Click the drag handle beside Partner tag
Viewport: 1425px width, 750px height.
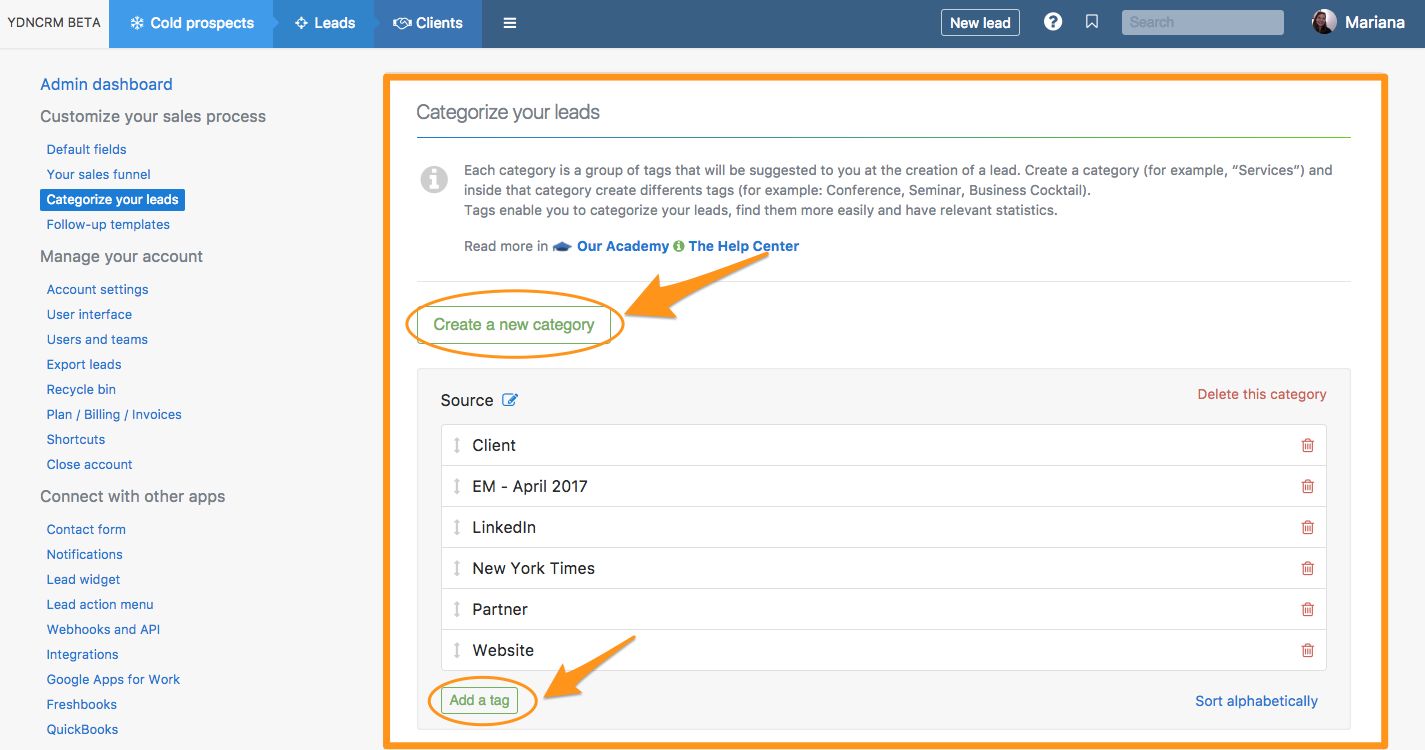tap(457, 609)
